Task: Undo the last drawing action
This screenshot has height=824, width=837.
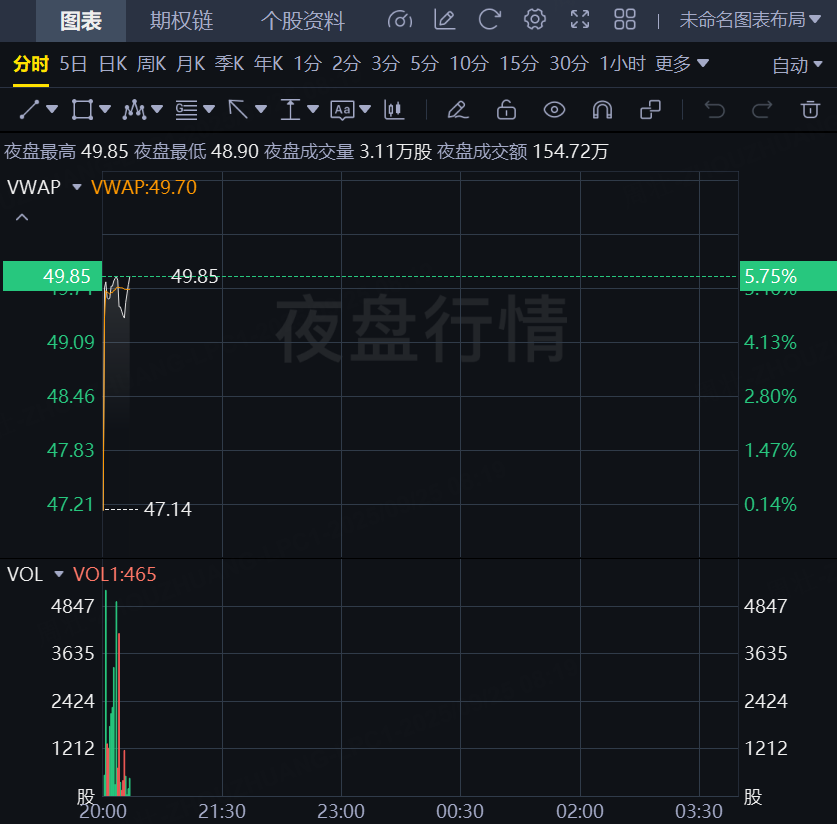Action: click(714, 109)
